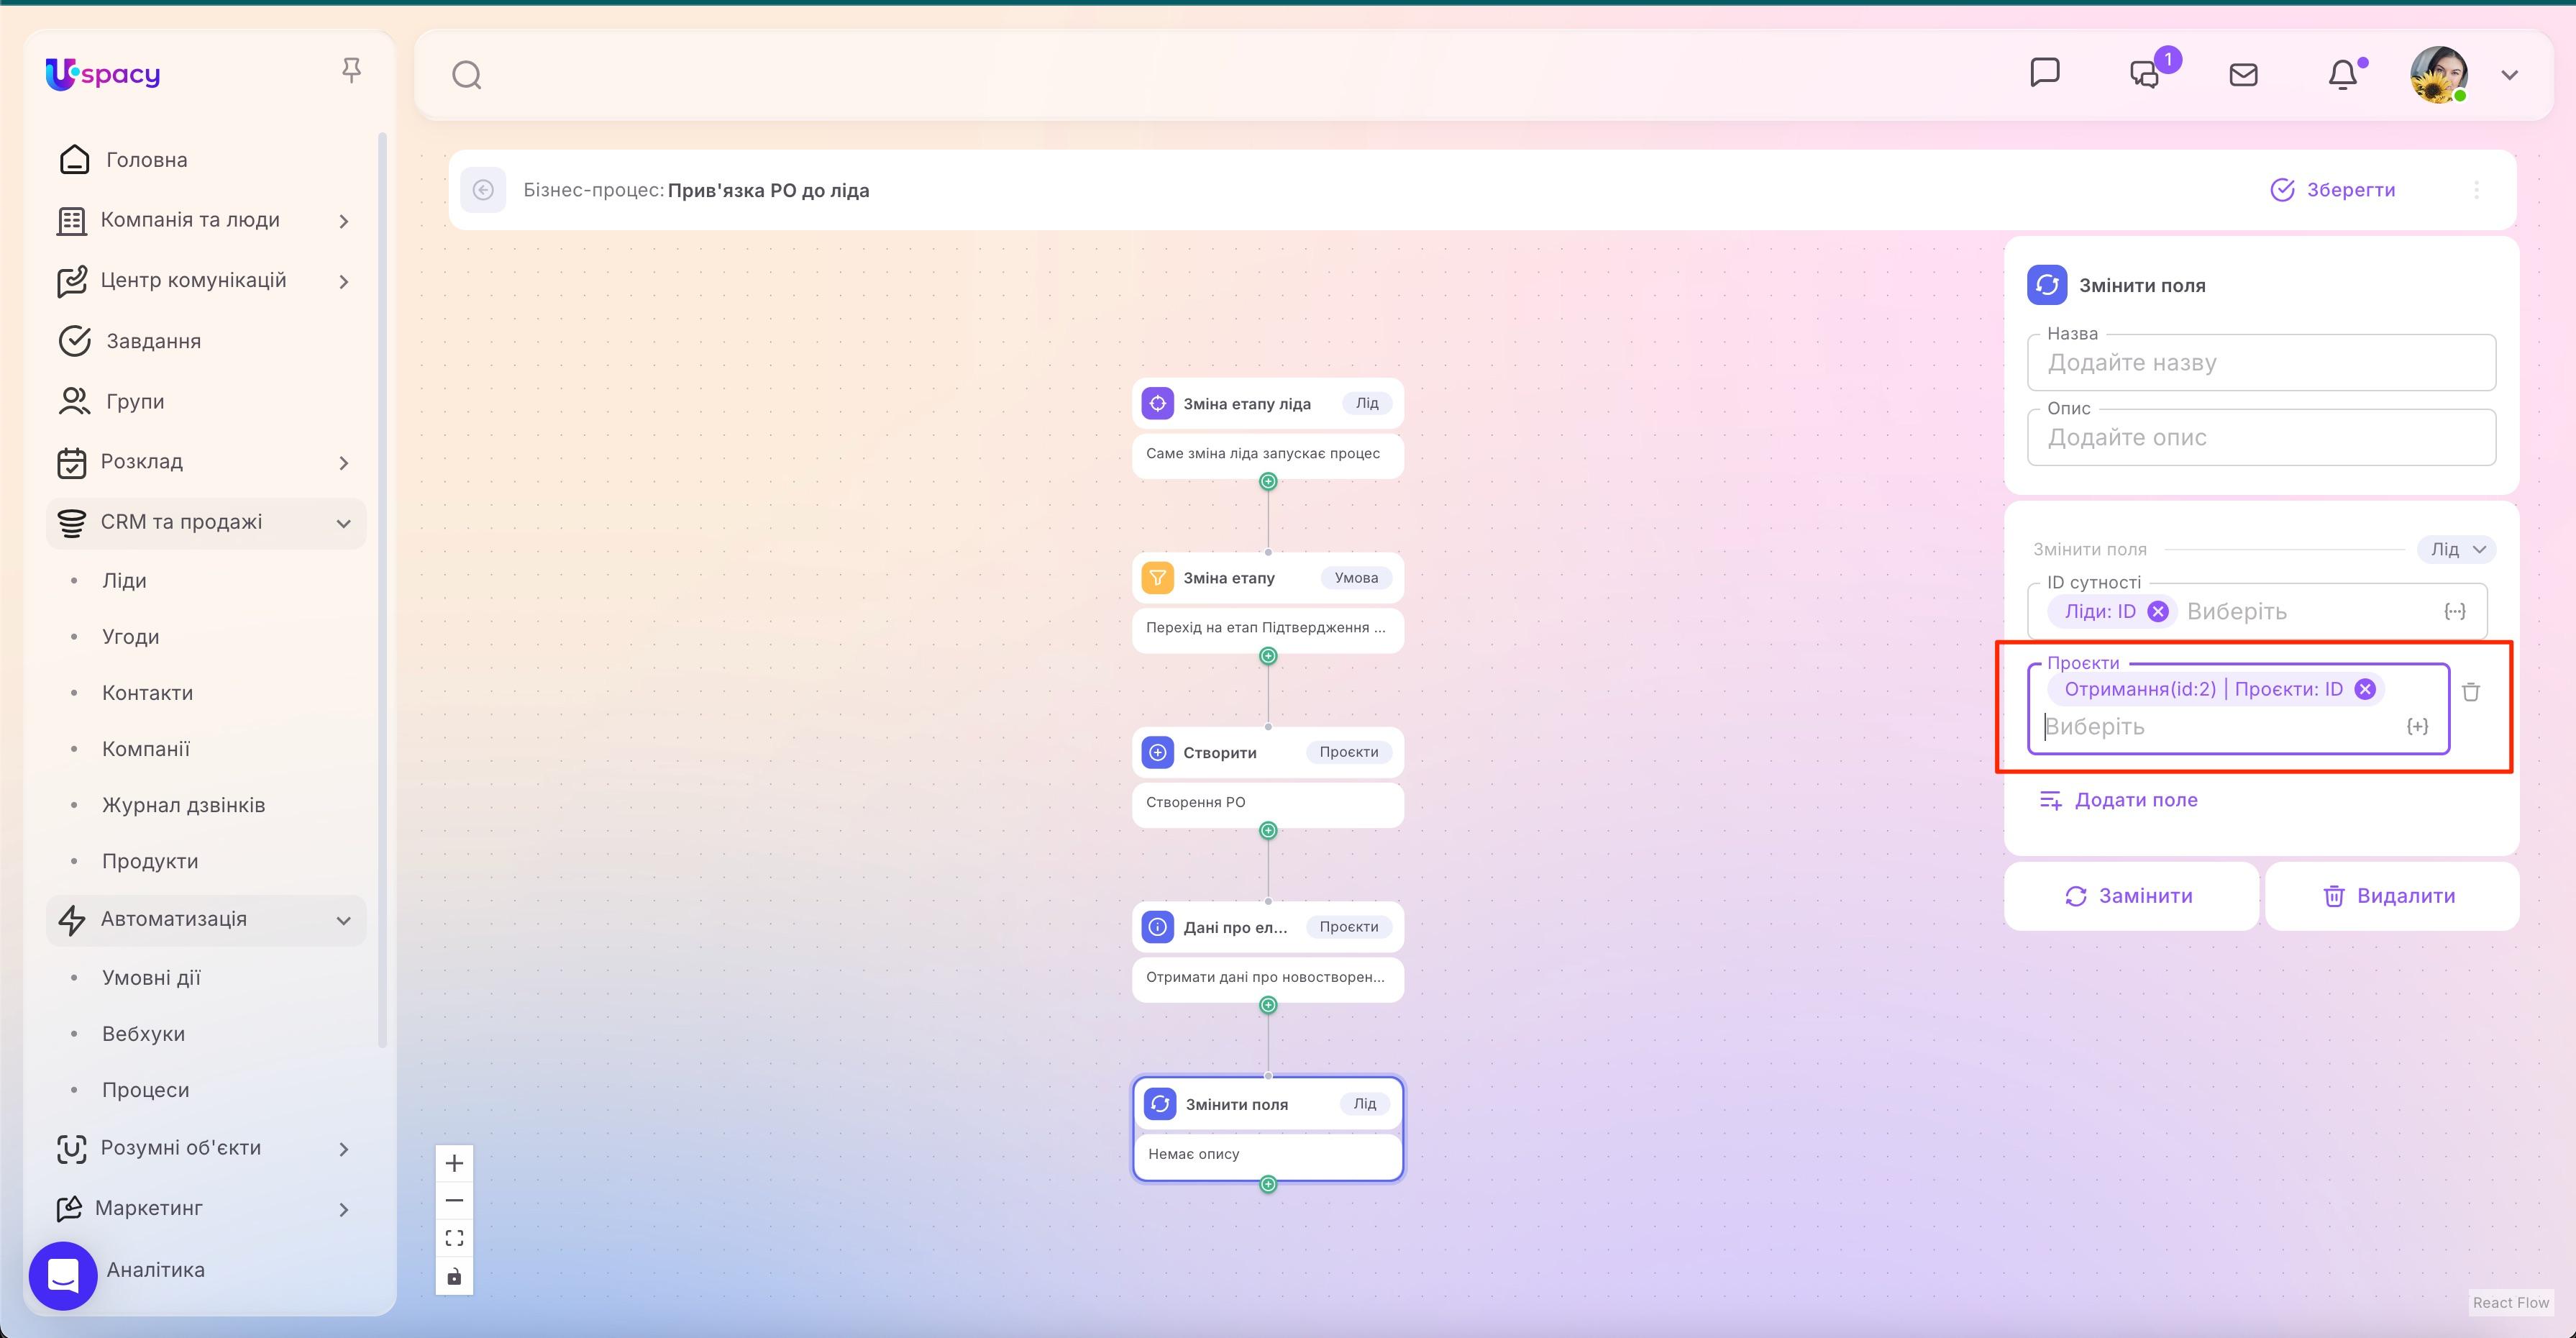Zoom out using the minus control
Image resolution: width=2576 pixels, height=1338 pixels.
(454, 1200)
